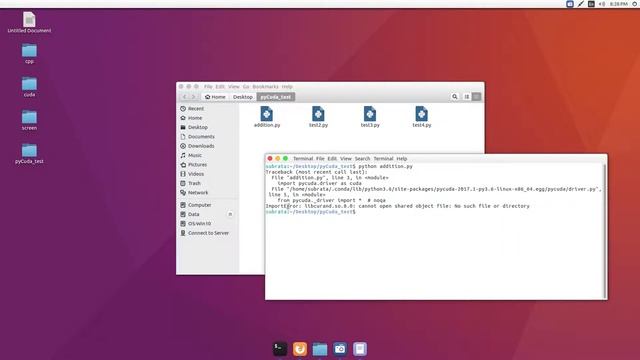Open the Terminal icon in the dock
640x360 pixels.
tap(280, 349)
